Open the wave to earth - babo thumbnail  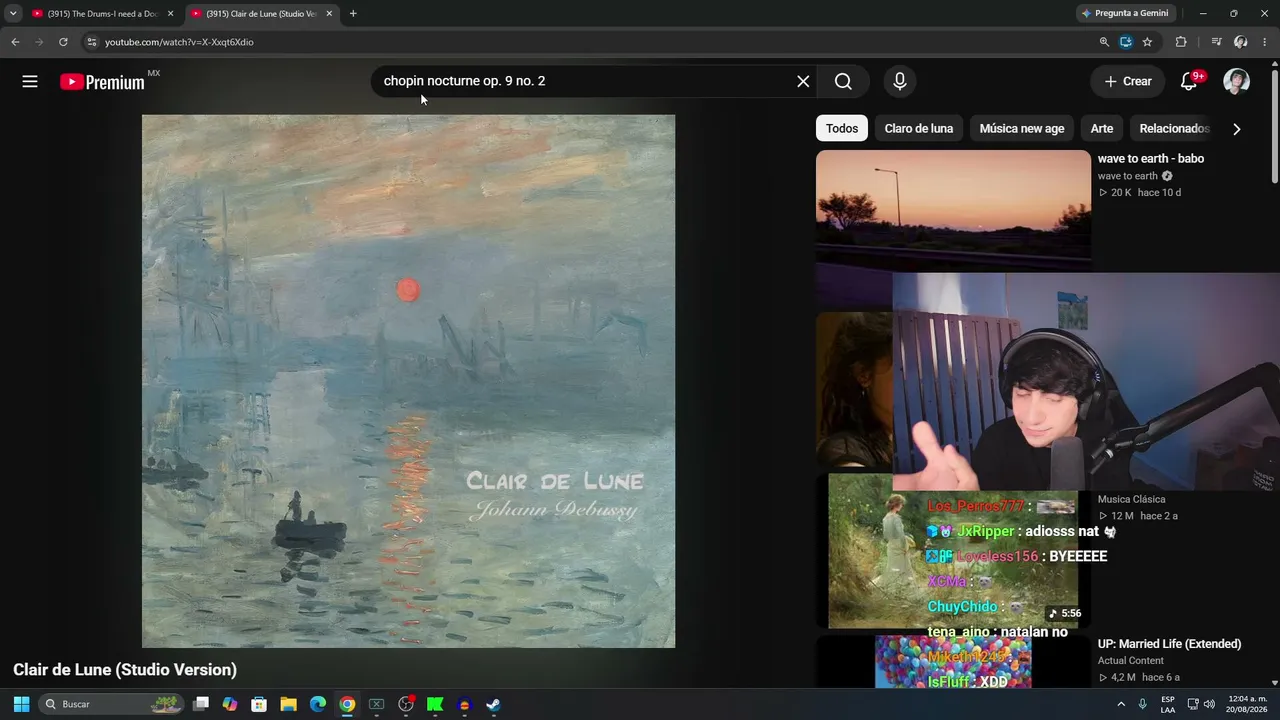[x=953, y=210]
